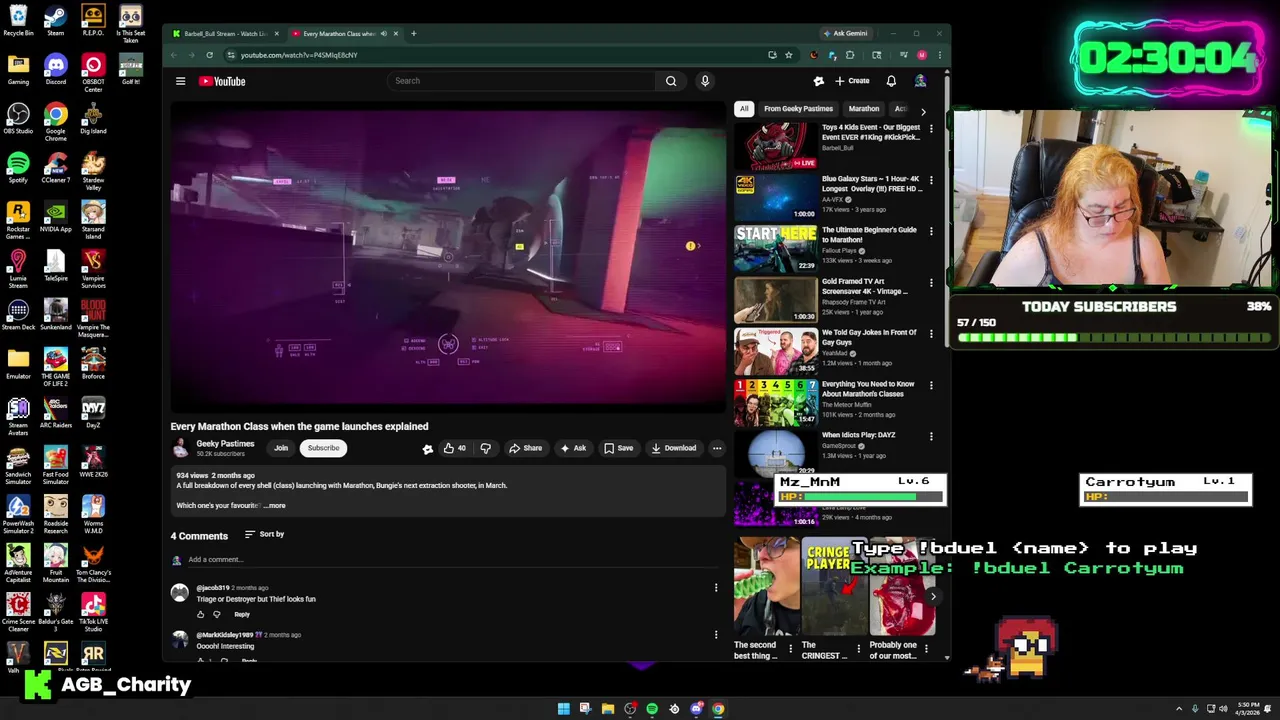
Task: Select the Every Marathon Class tab
Action: [x=338, y=33]
